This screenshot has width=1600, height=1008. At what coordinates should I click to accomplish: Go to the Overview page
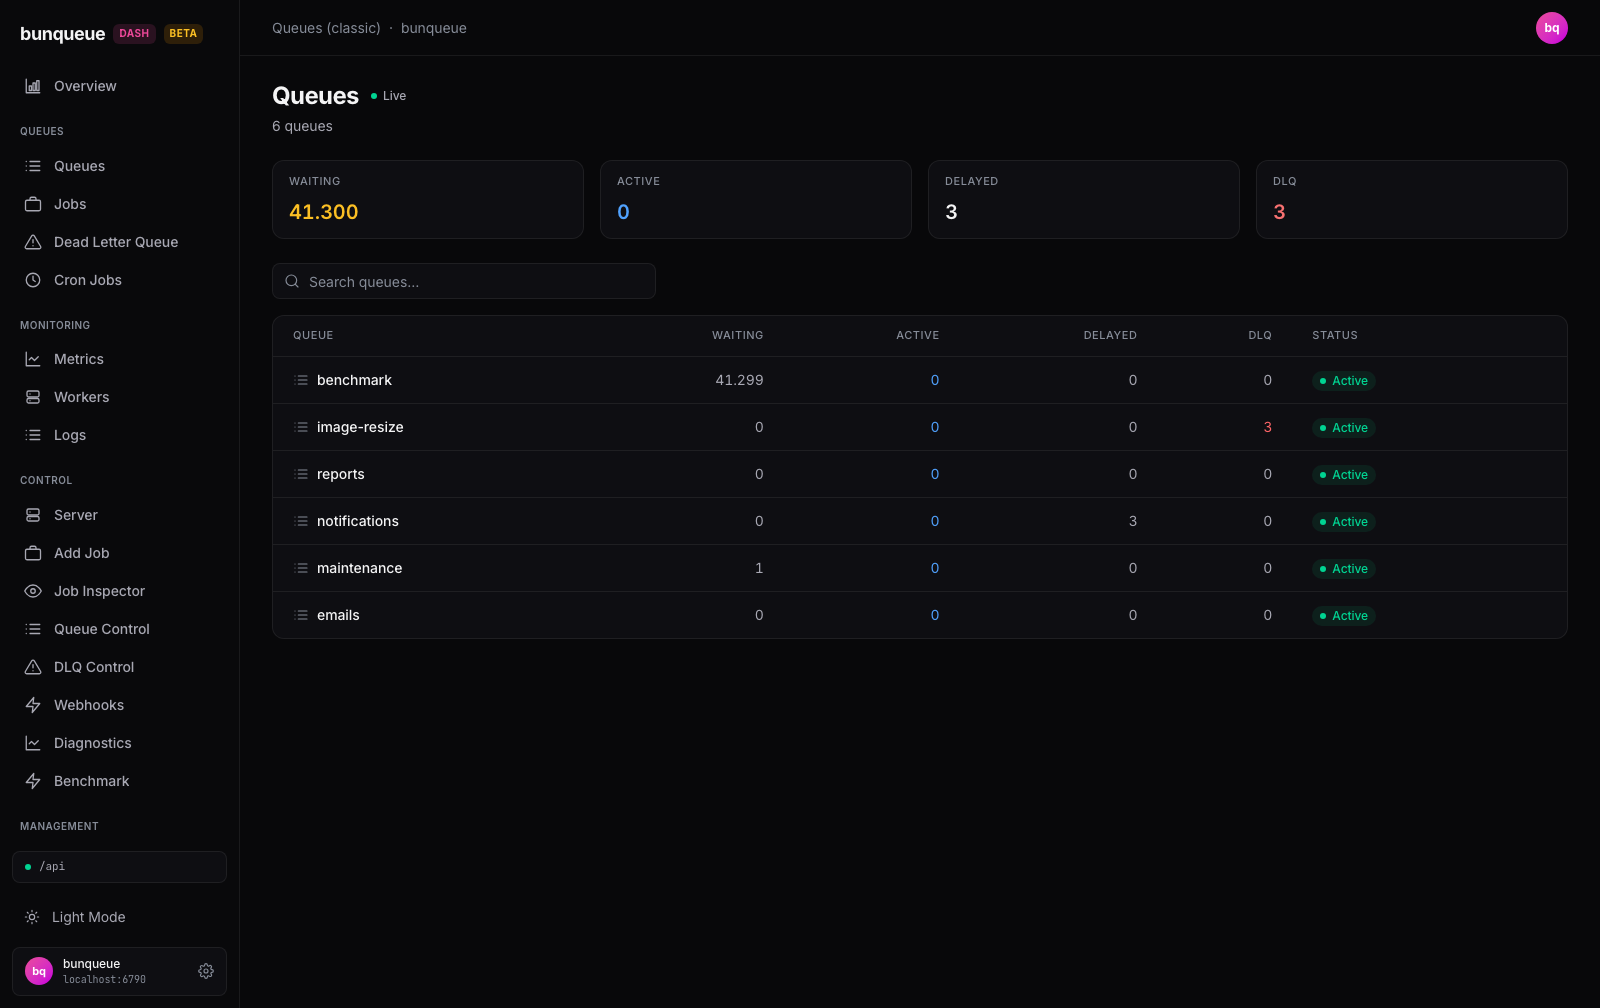point(119,86)
